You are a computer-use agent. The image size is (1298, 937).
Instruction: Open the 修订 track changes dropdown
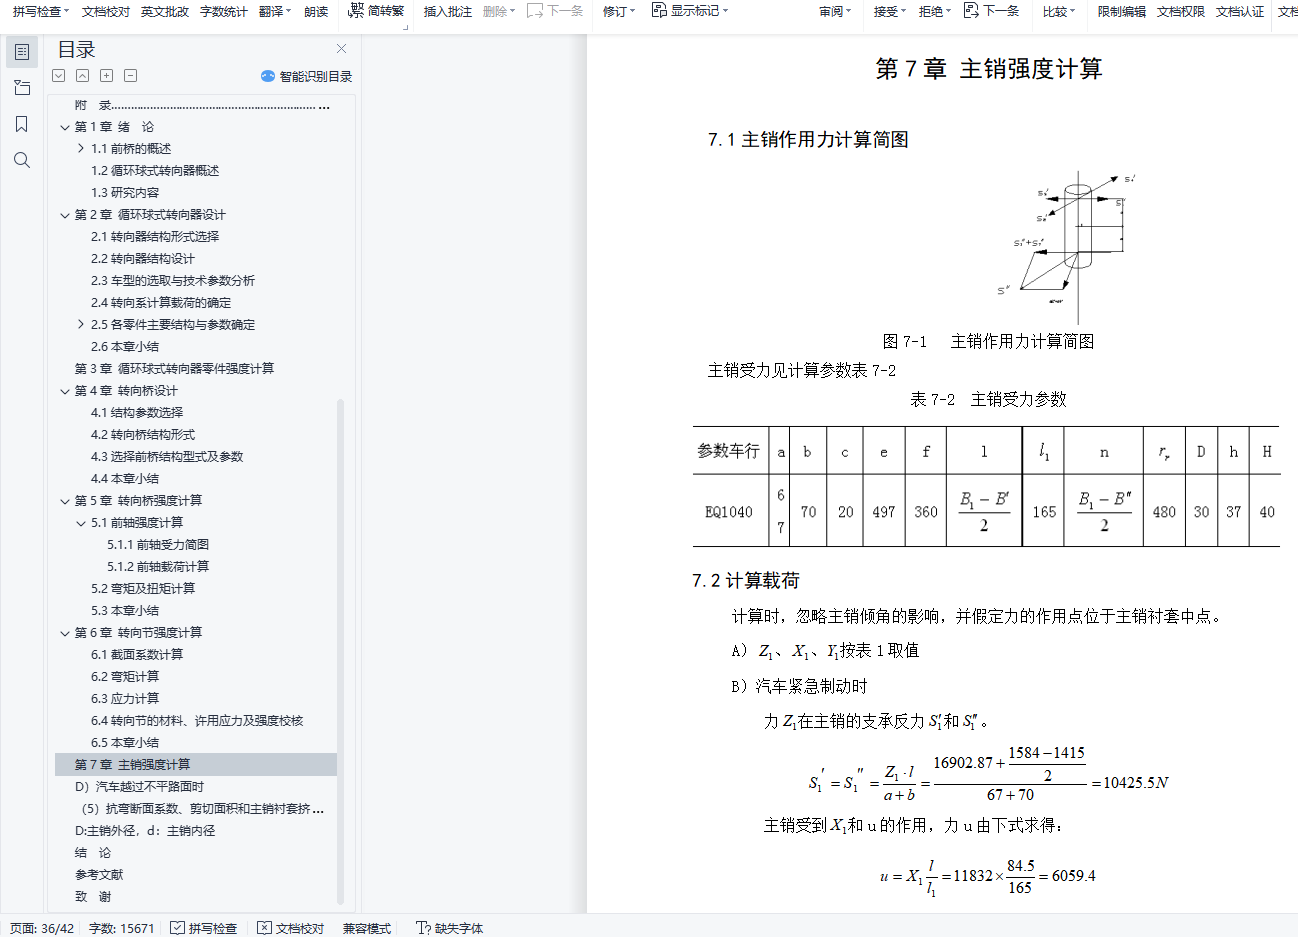pos(619,11)
